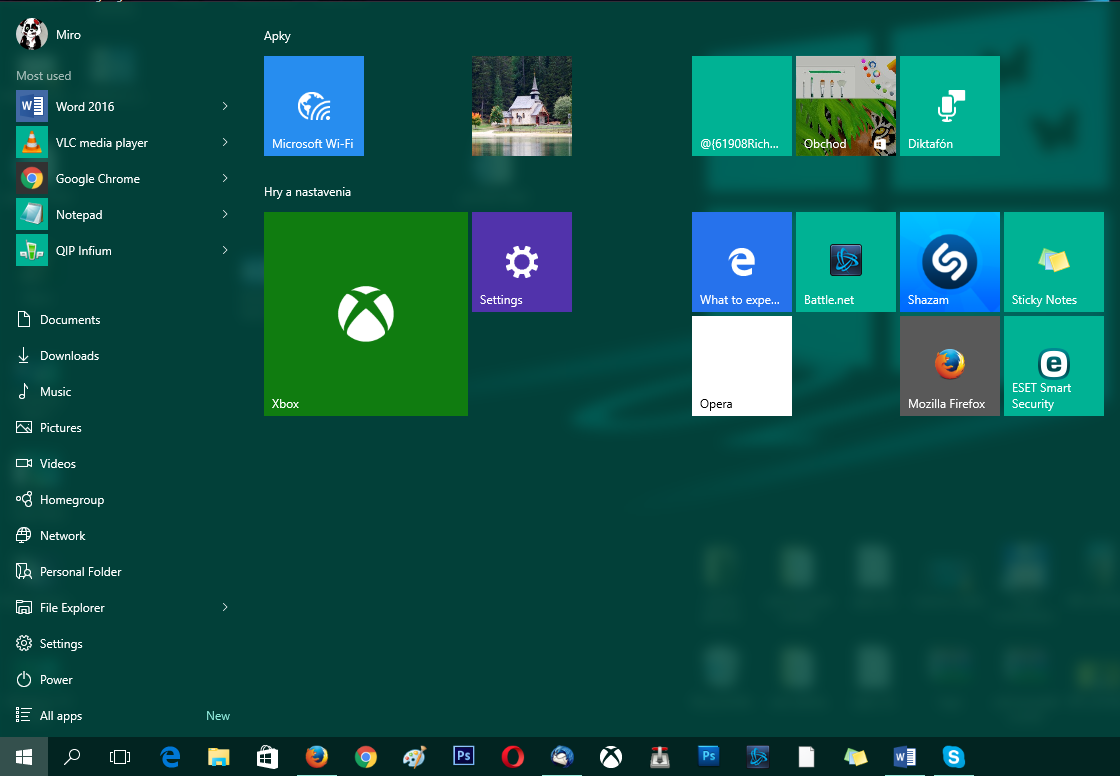The height and width of the screenshot is (776, 1120).
Task: Launch the Mozilla Firefox tile
Action: click(949, 366)
